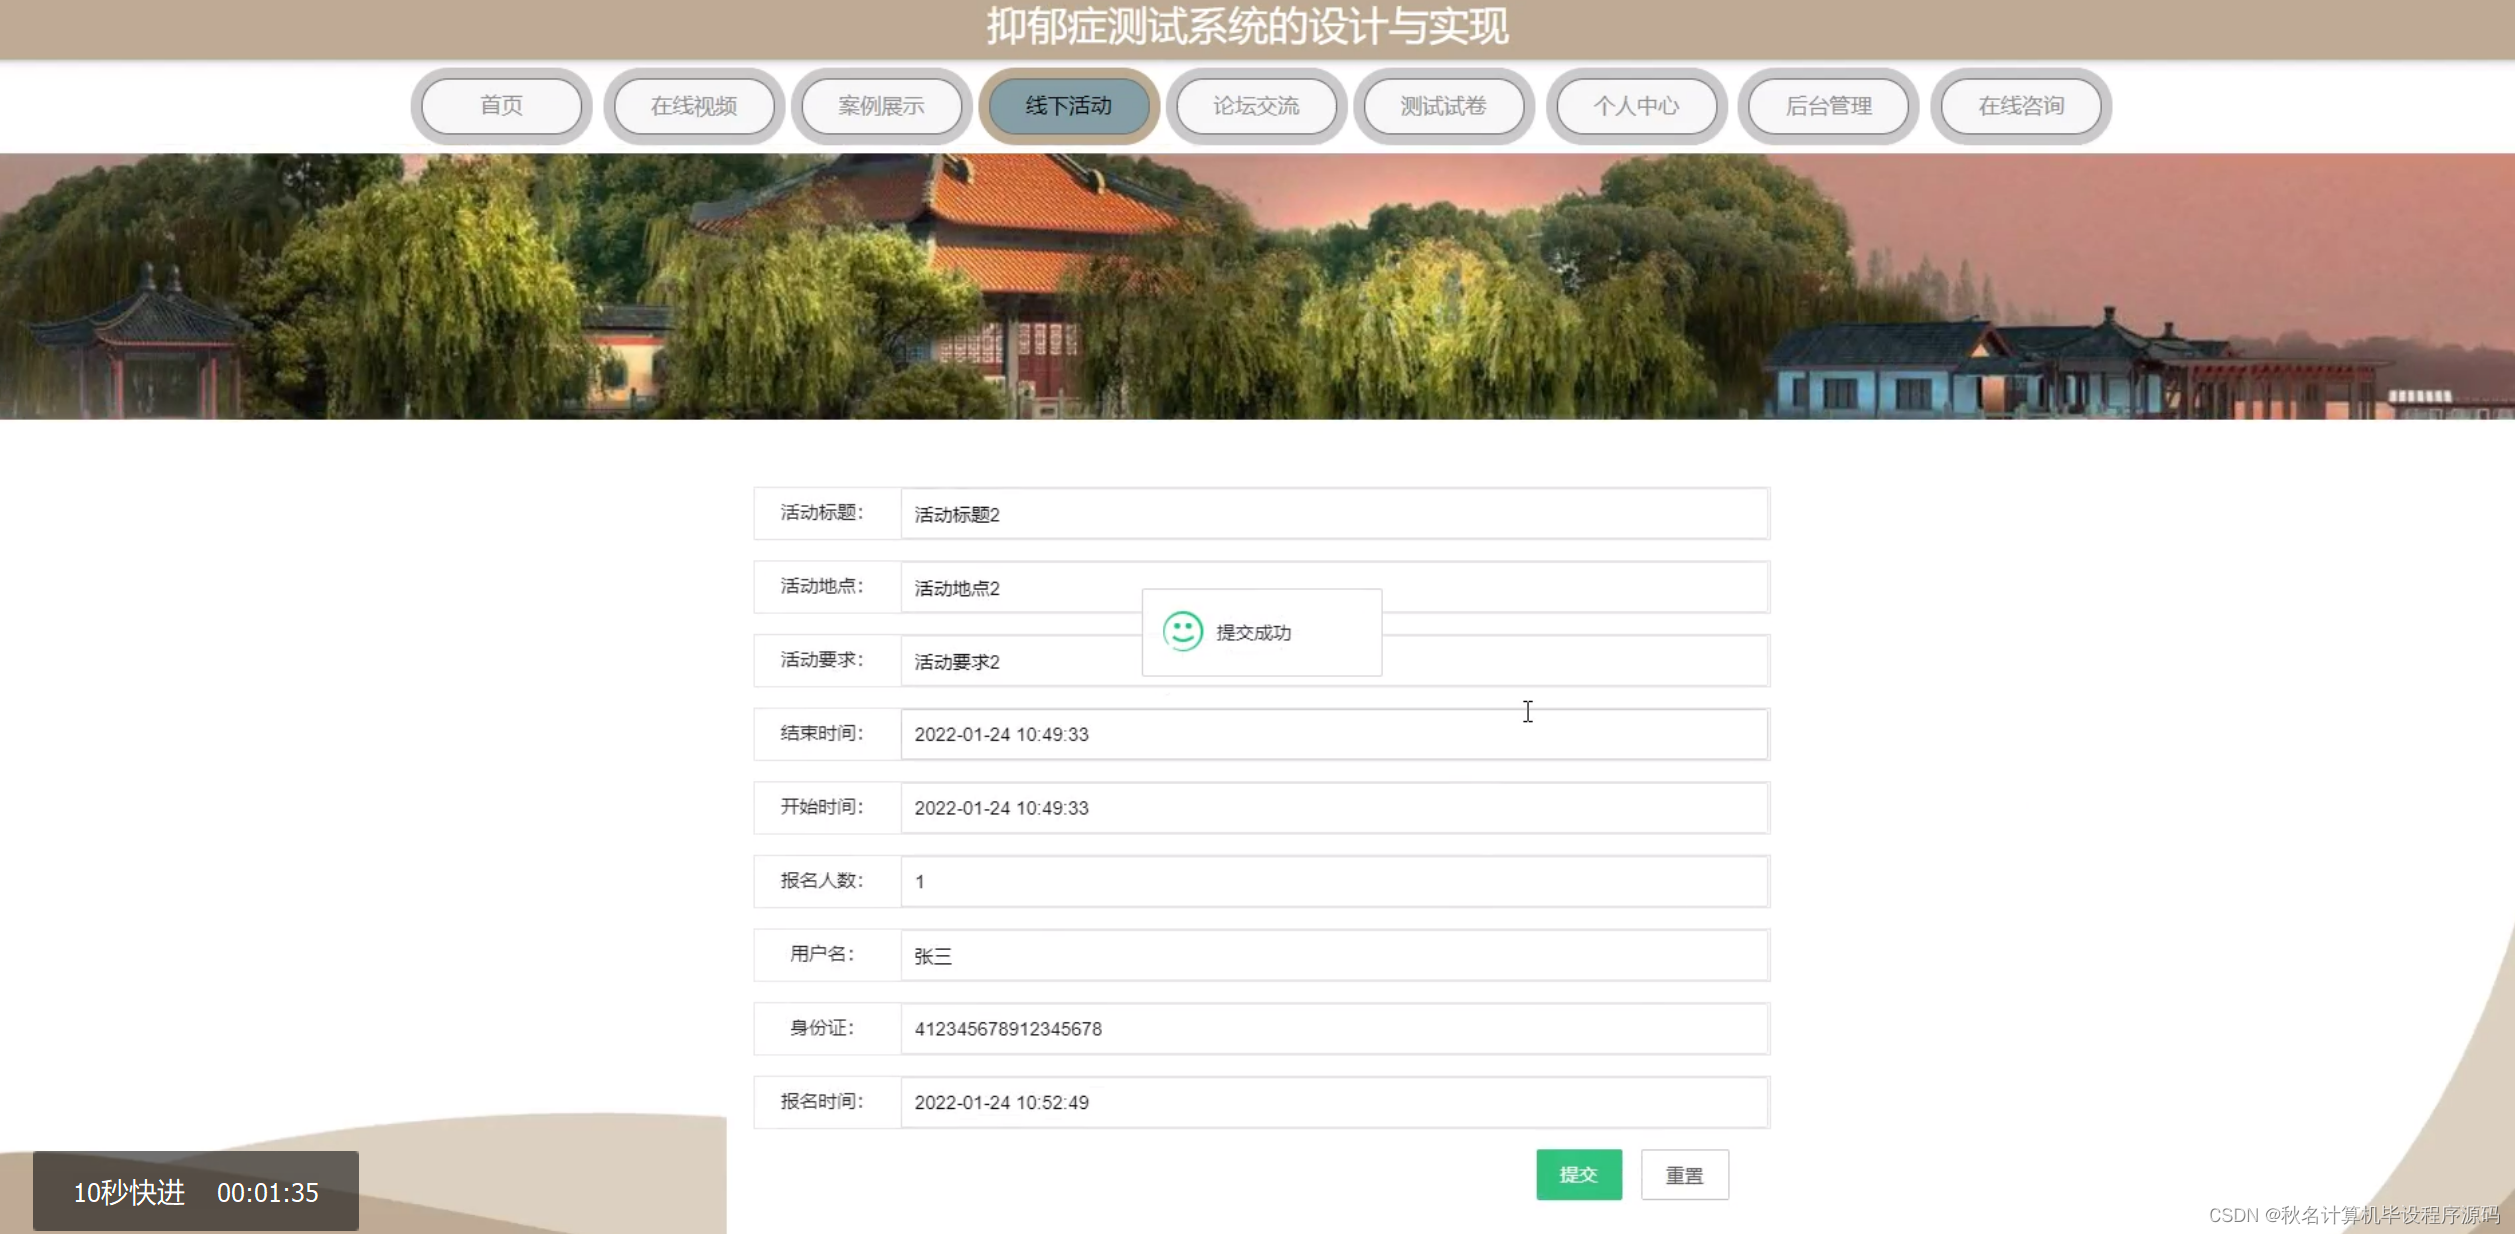
Task: Reset the form using 重置
Action: (1684, 1174)
